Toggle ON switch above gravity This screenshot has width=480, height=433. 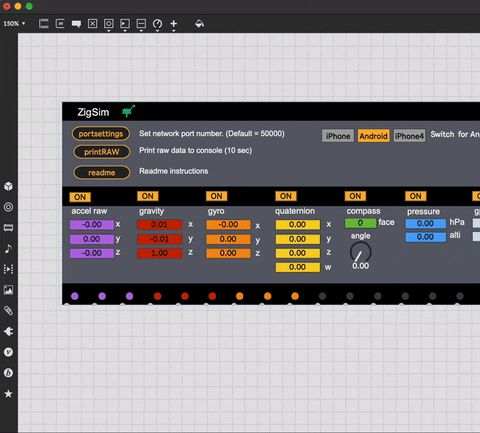(148, 196)
